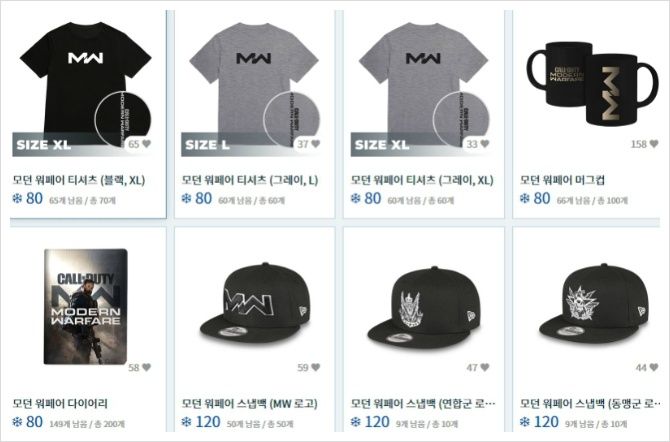Like the MW logo snapback via heart
This screenshot has width=670, height=442.
pyautogui.click(x=316, y=367)
